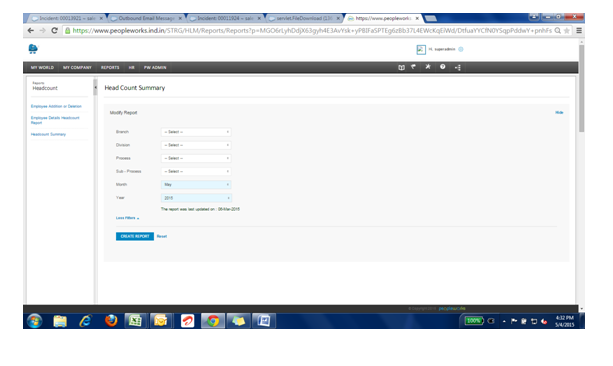Click the page vertical scrollbar

tap(581, 88)
